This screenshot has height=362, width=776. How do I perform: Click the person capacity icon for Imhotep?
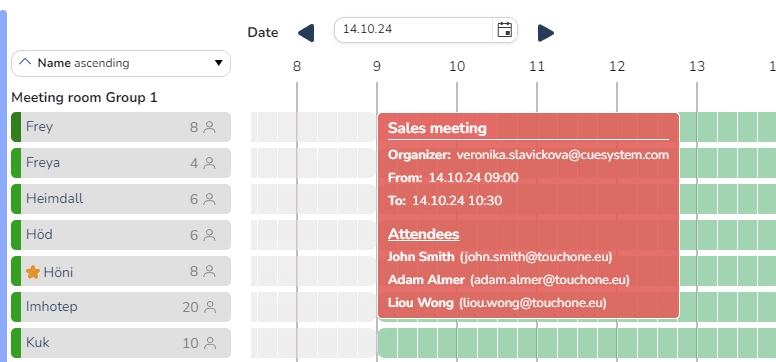(x=210, y=307)
